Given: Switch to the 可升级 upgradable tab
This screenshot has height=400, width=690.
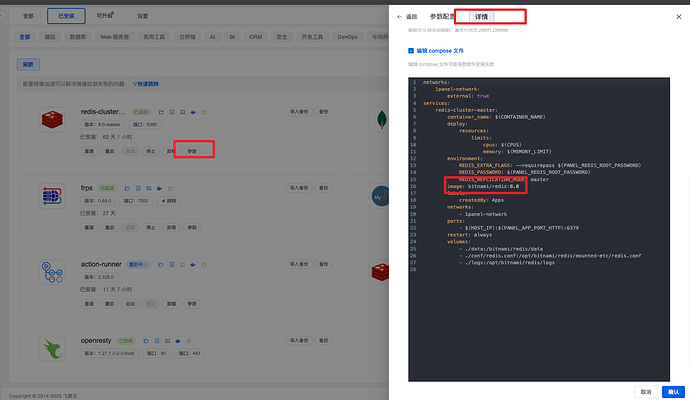Looking at the screenshot, I should coord(105,17).
